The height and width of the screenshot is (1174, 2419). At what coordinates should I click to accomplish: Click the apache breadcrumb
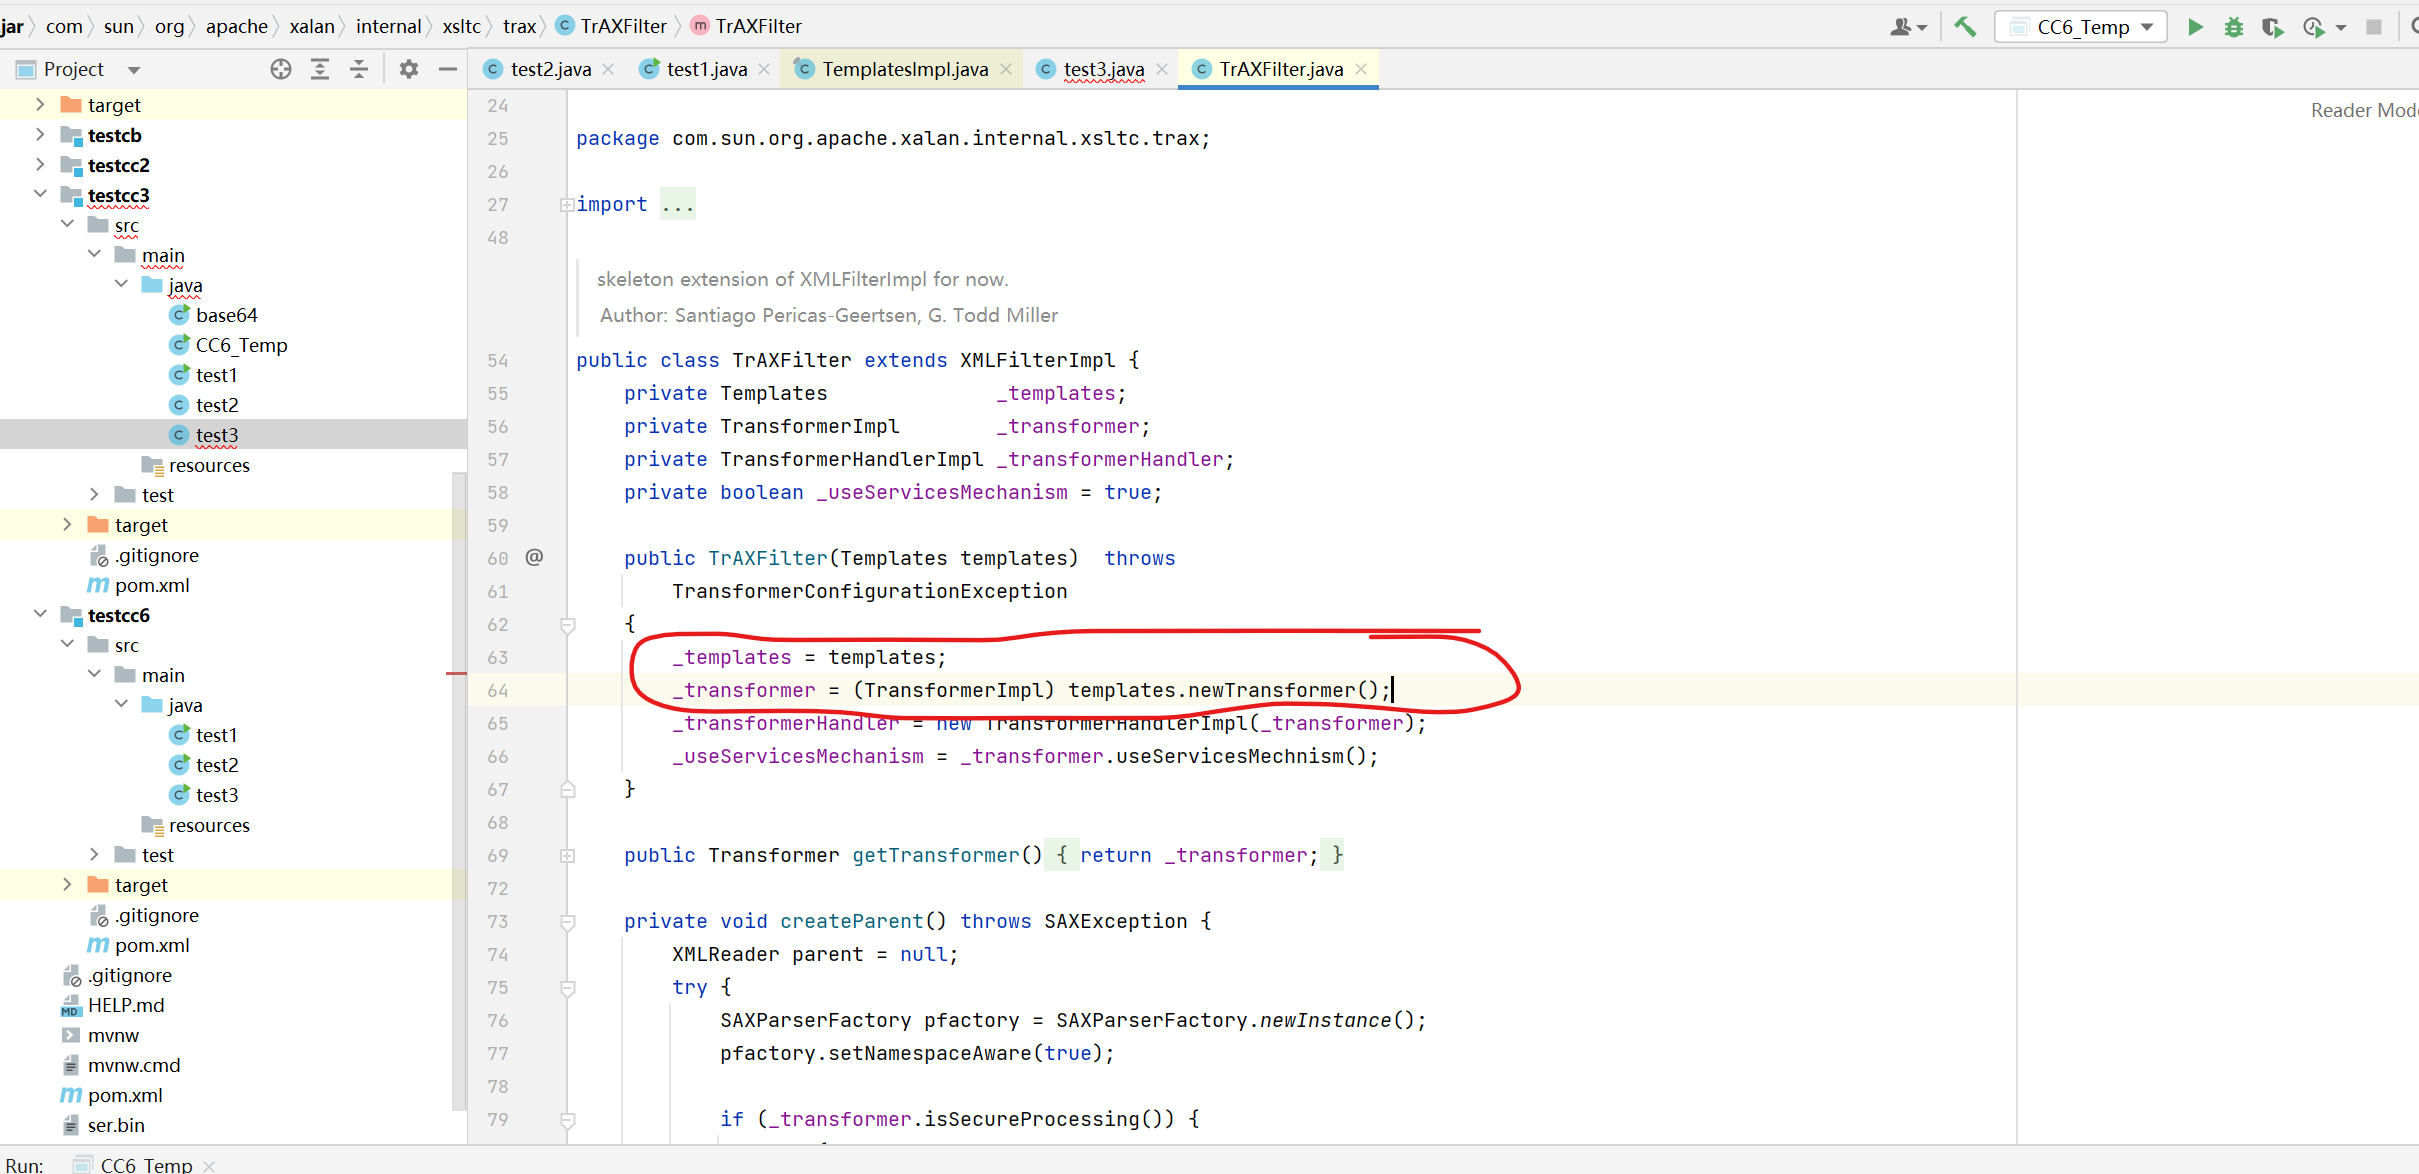(x=237, y=26)
